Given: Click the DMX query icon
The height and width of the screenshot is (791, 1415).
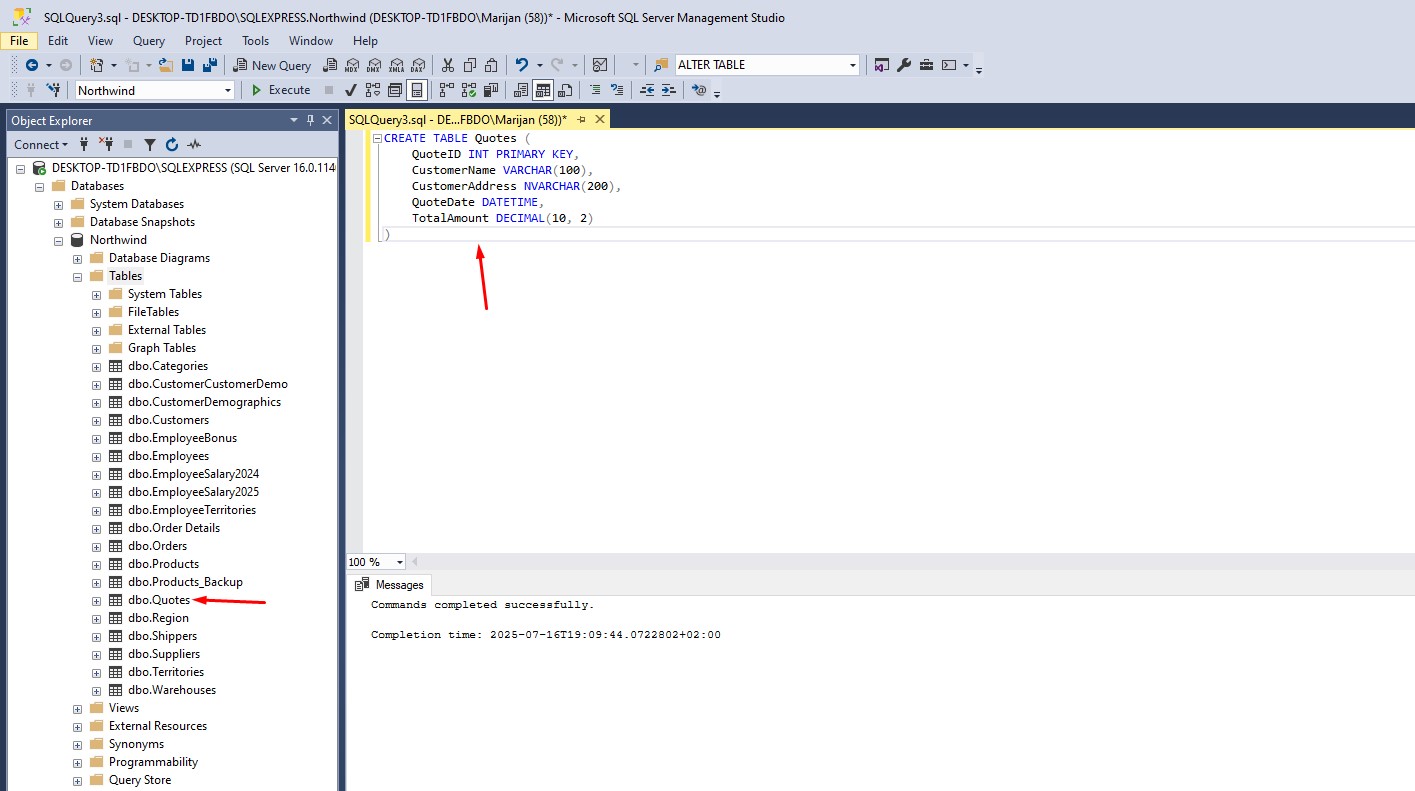Looking at the screenshot, I should 374,65.
